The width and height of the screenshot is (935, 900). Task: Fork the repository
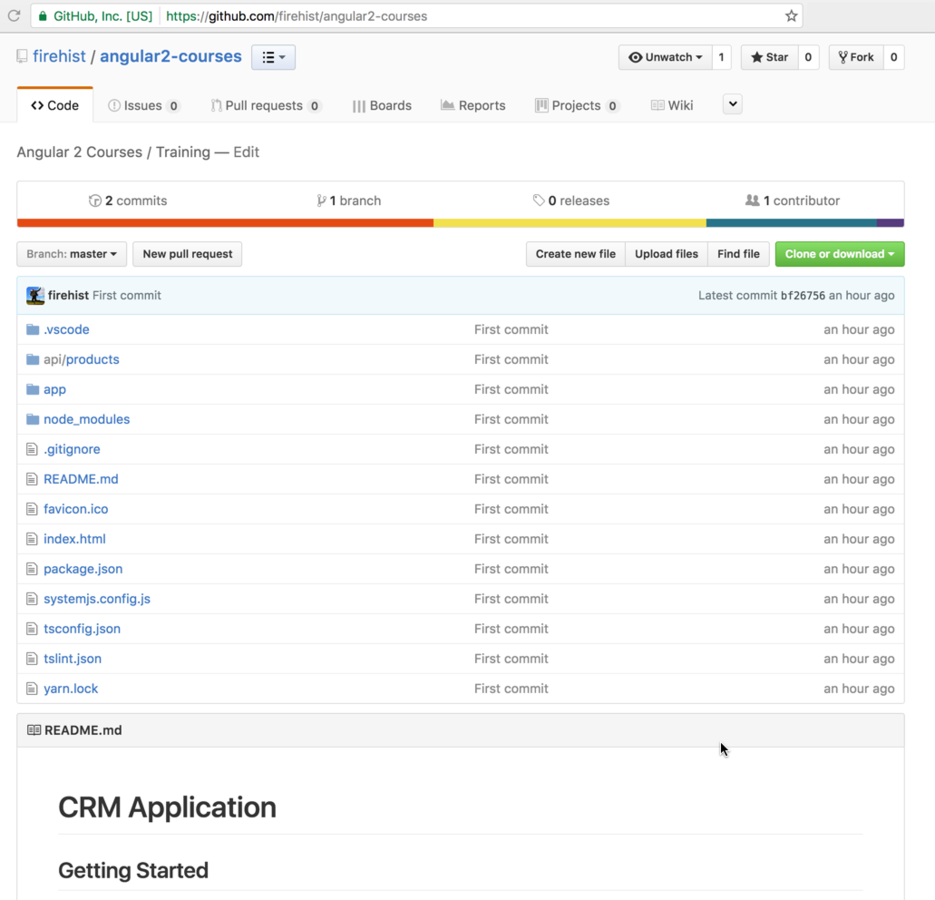pyautogui.click(x=856, y=57)
